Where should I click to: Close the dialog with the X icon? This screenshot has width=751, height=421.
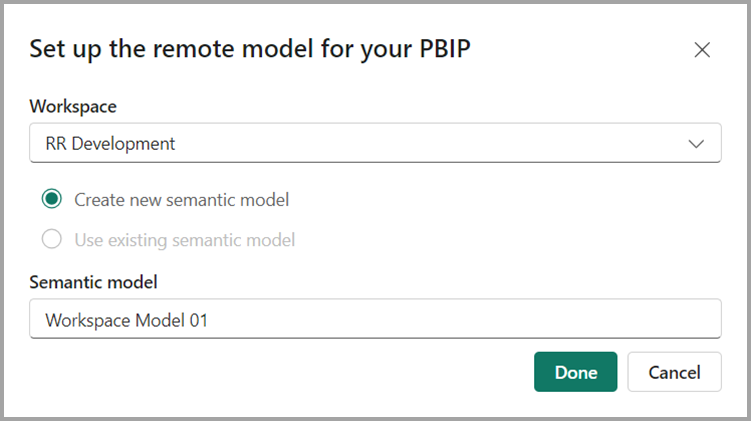(702, 50)
